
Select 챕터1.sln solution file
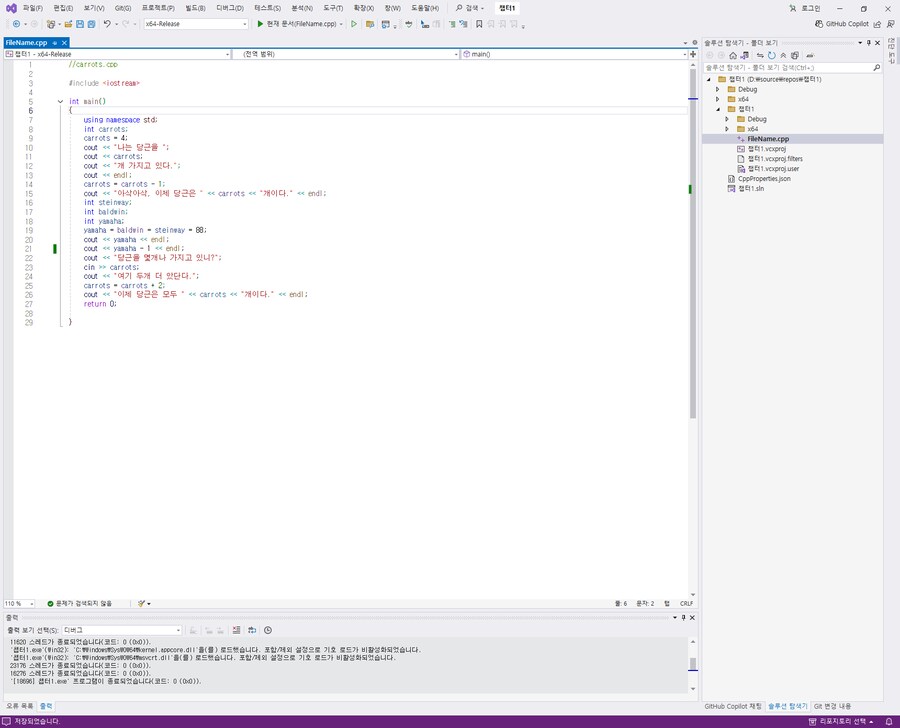[x=751, y=189]
